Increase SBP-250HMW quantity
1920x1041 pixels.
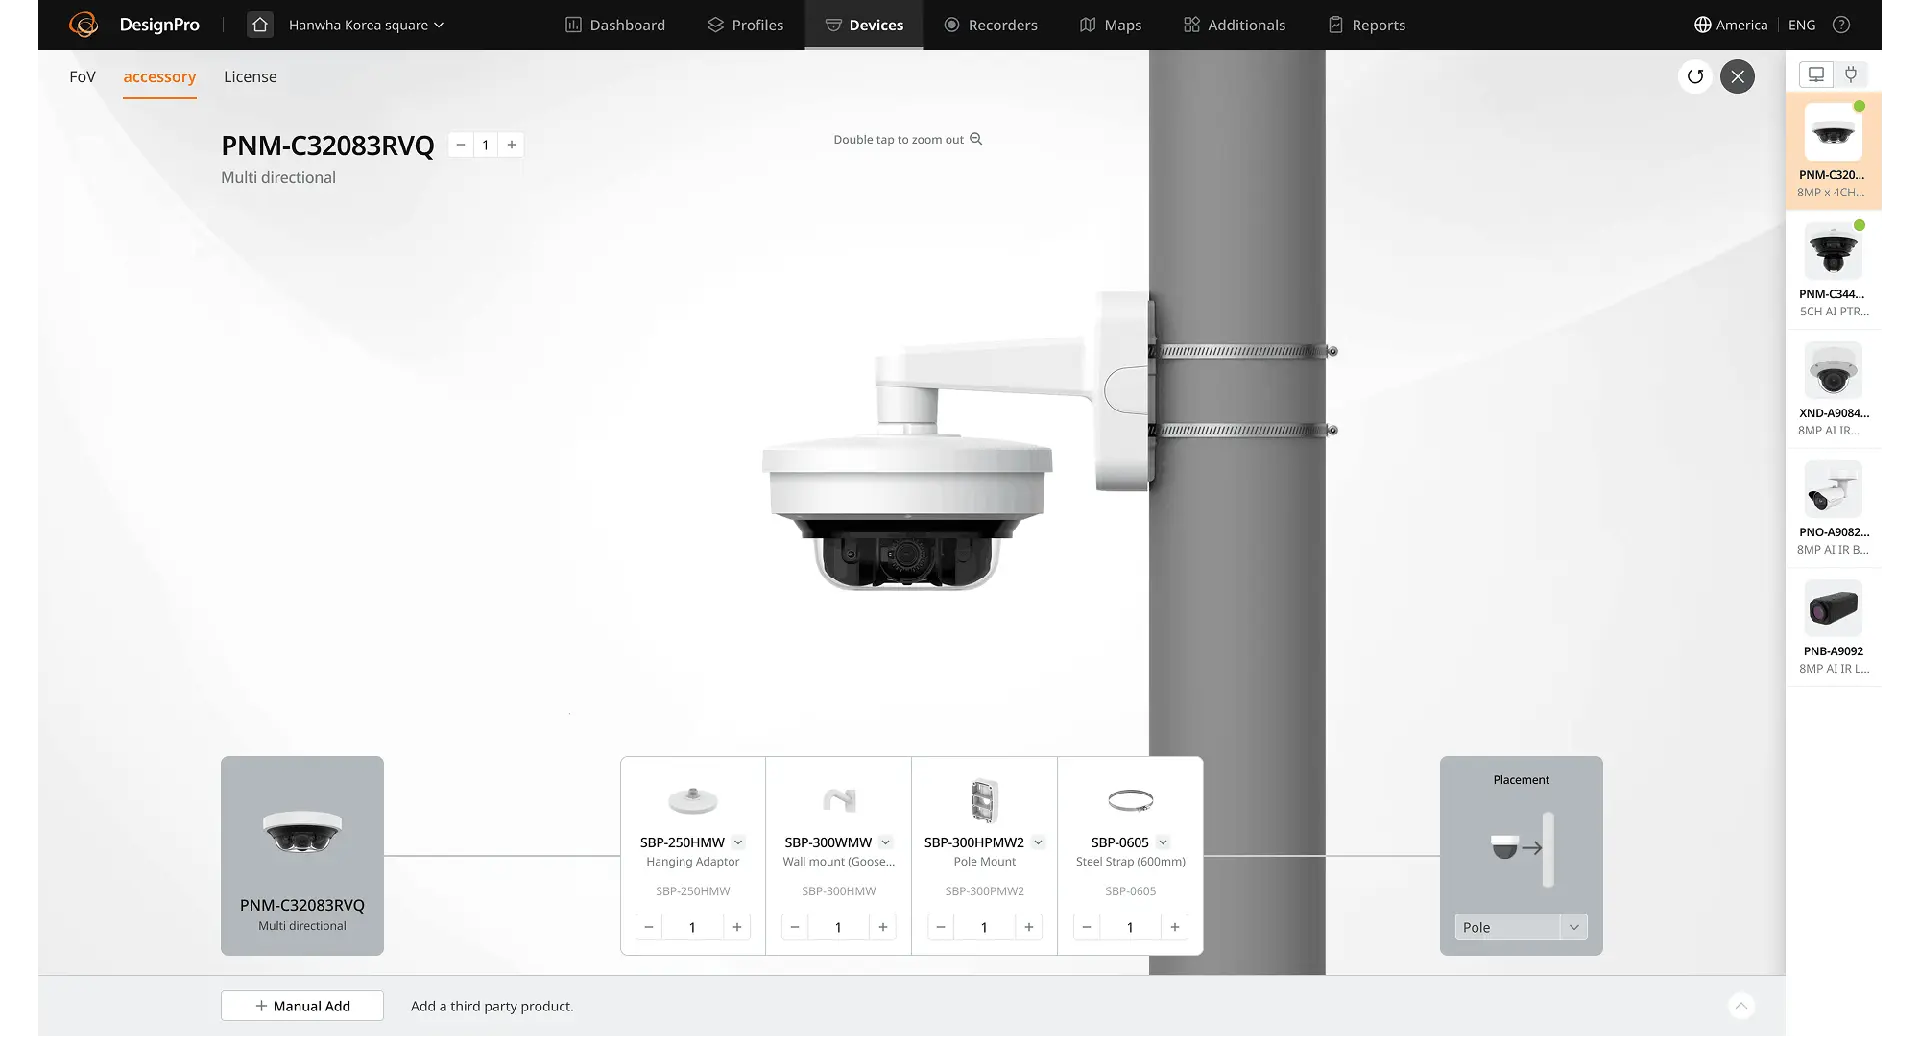(737, 927)
